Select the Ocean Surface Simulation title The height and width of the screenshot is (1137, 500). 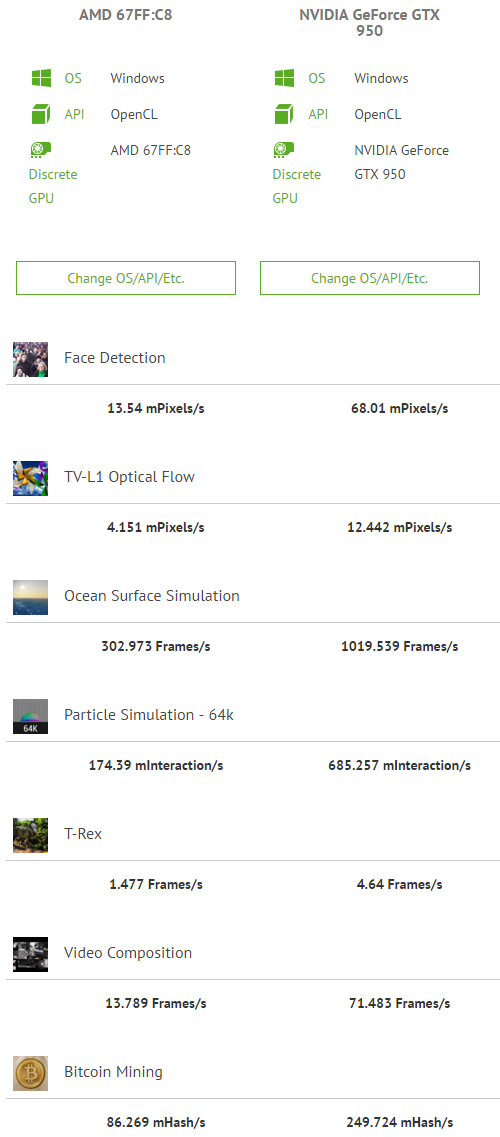click(151, 595)
